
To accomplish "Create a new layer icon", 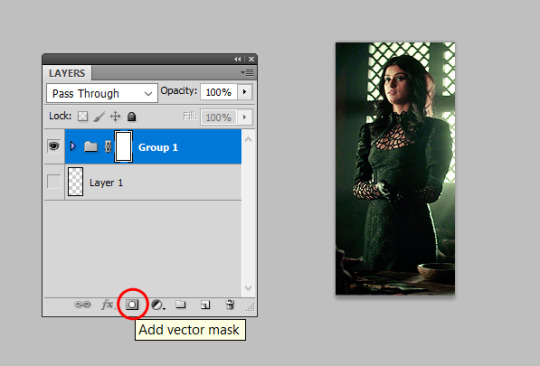I will pos(205,305).
